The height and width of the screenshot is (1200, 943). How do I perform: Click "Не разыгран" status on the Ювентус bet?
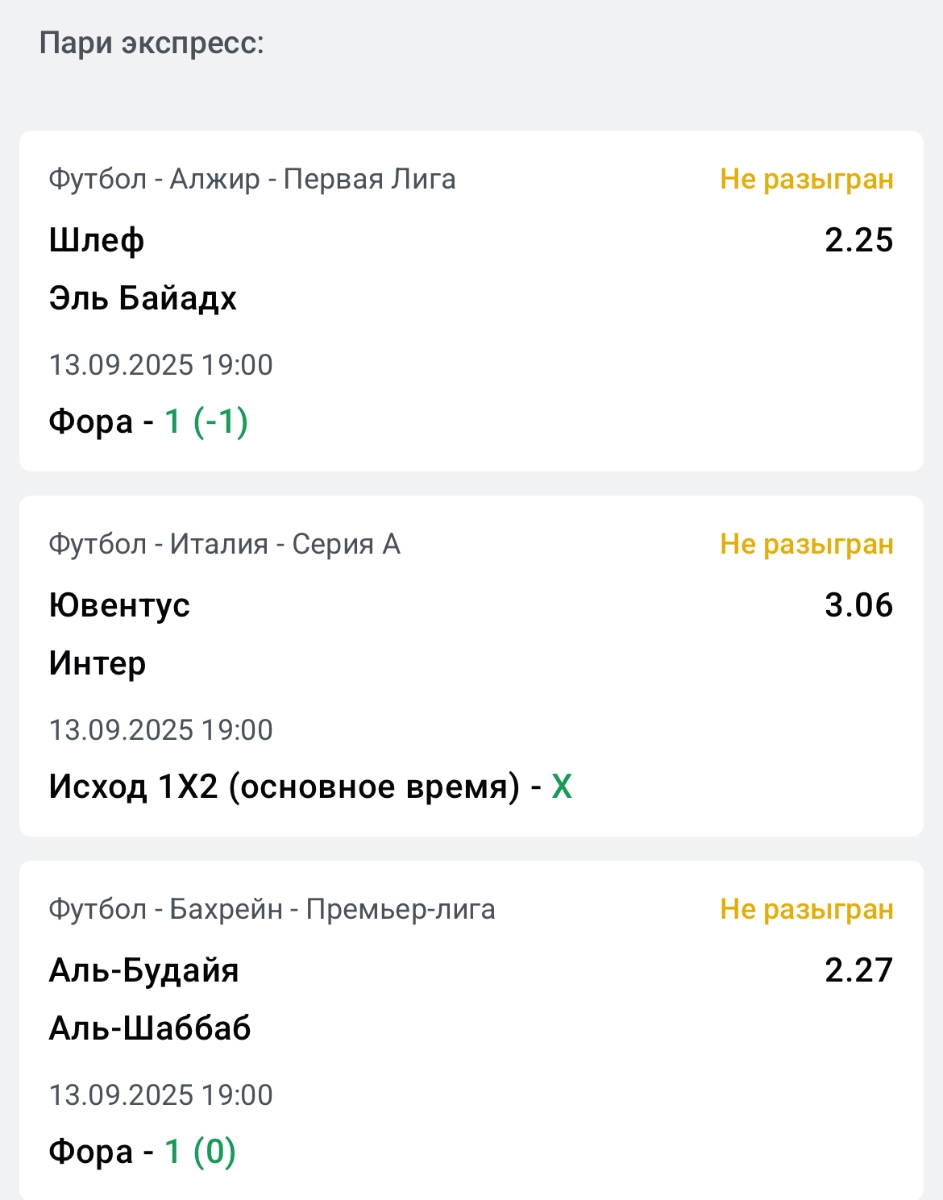[806, 544]
